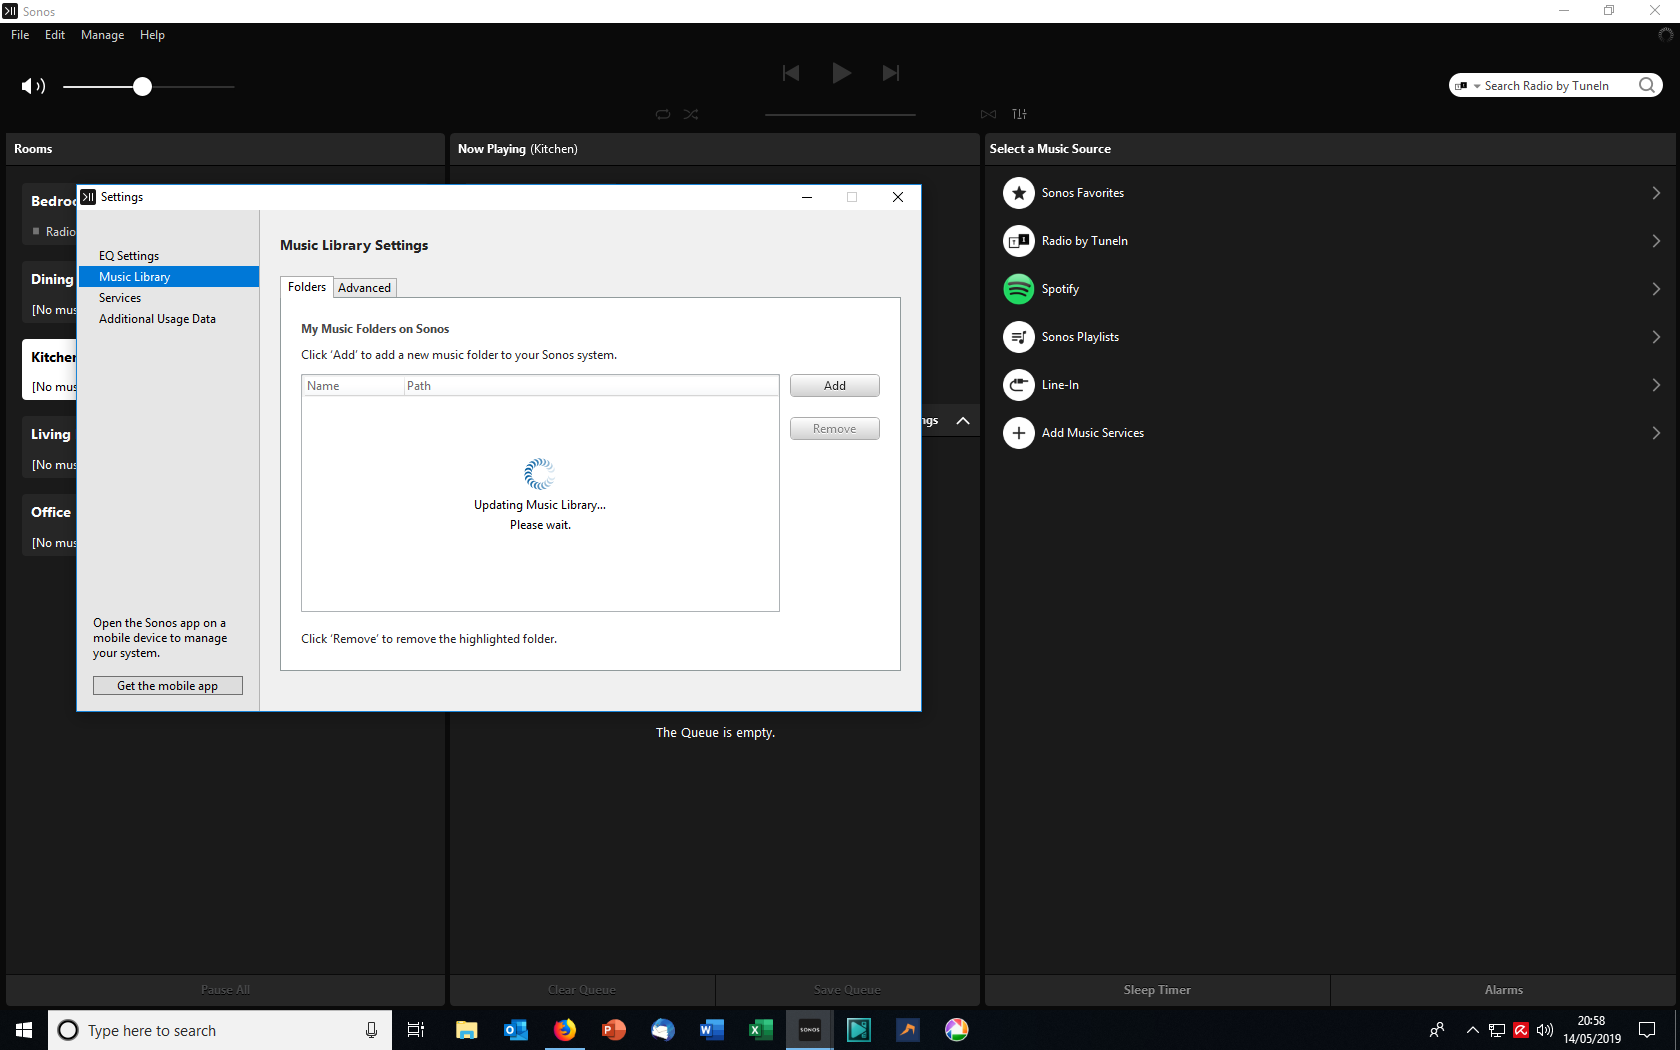Expand Line-In chevron
This screenshot has width=1680, height=1050.
click(x=1656, y=385)
